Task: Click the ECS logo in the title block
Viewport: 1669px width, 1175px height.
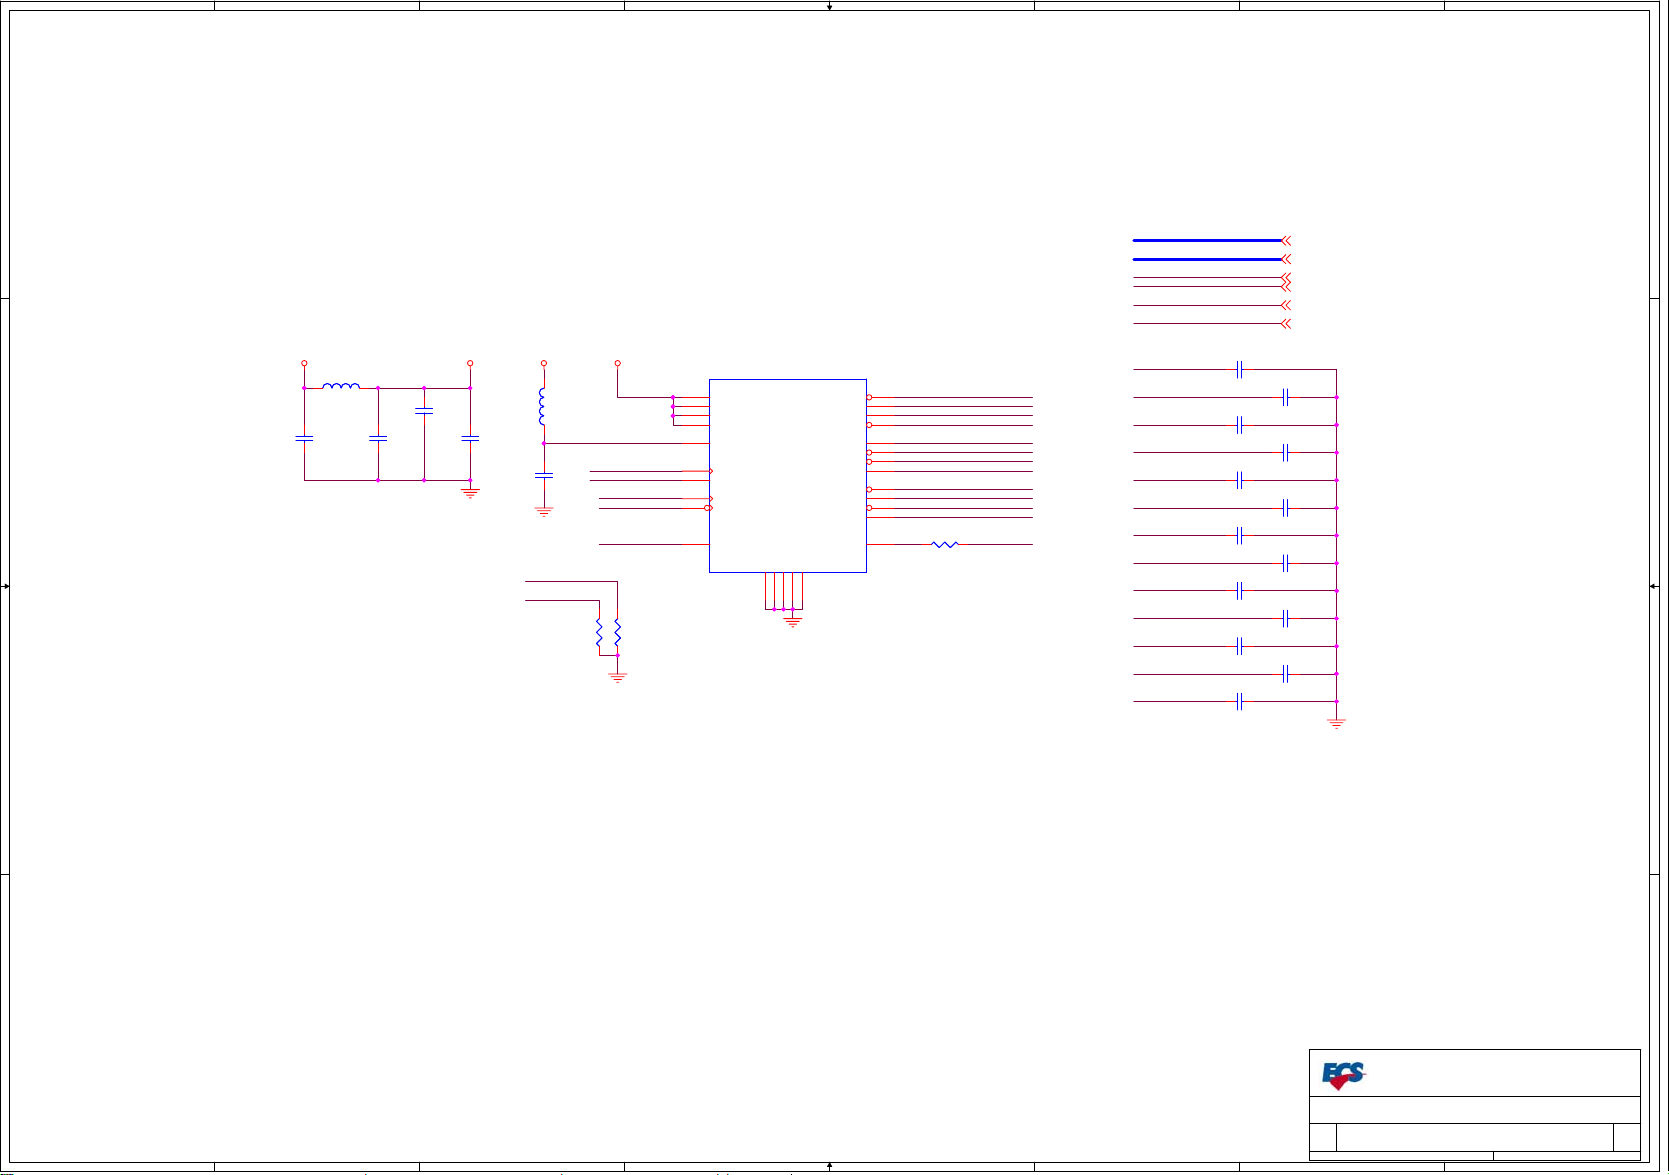Action: pos(1343,1075)
